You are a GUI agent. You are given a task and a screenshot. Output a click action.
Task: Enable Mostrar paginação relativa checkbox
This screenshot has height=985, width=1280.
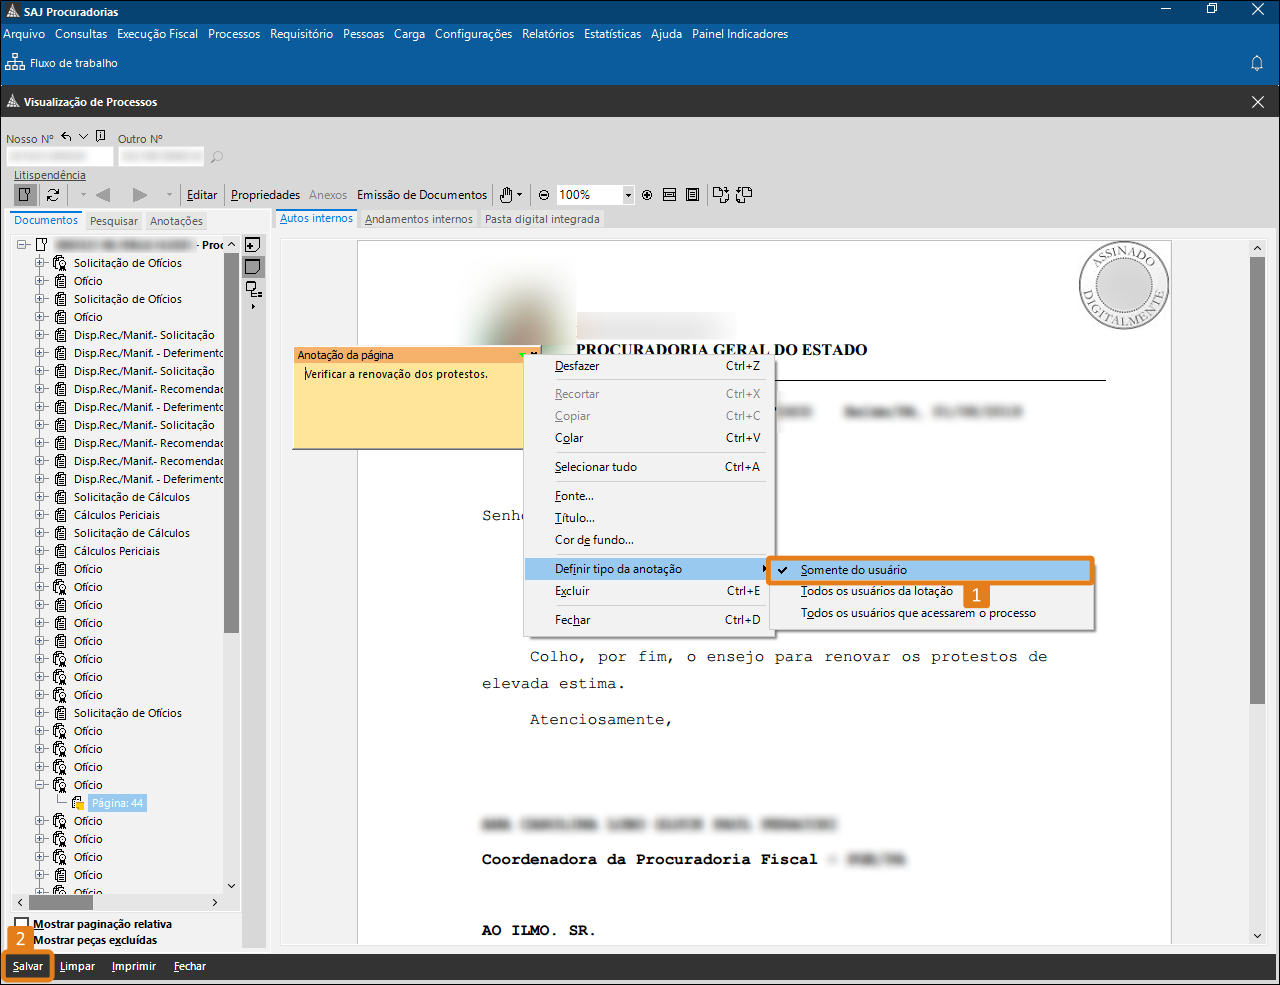tap(22, 924)
